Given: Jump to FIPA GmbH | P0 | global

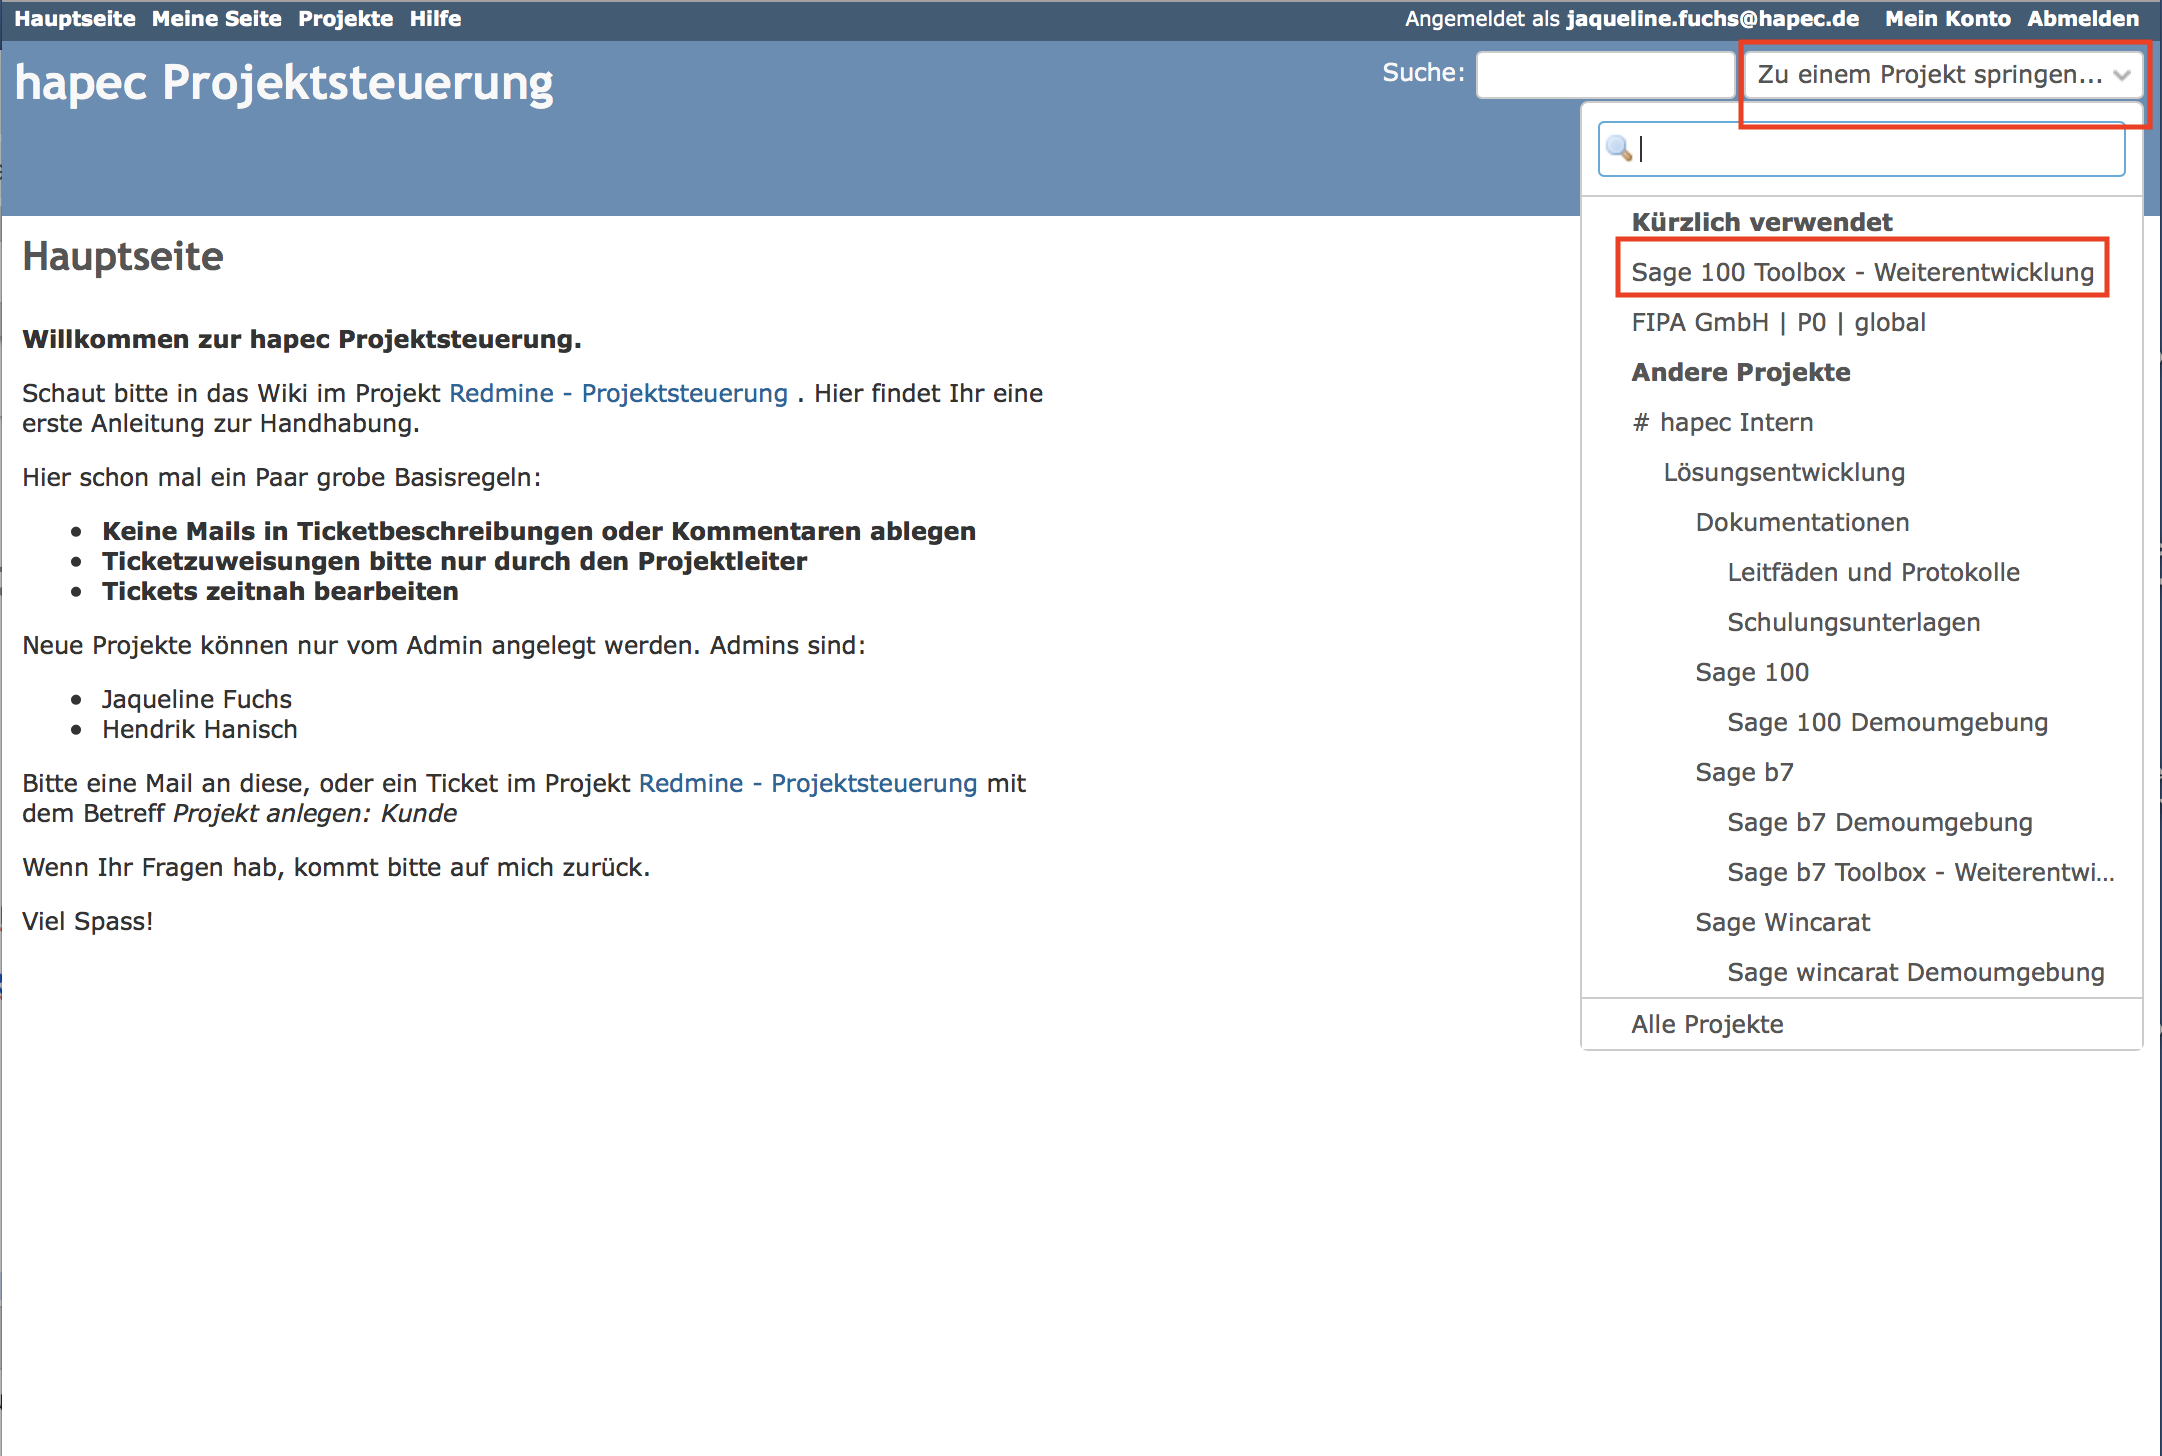Looking at the screenshot, I should click(x=1778, y=322).
